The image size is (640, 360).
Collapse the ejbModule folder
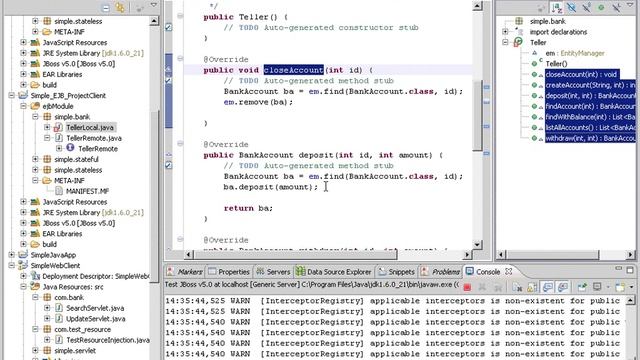pos(23,106)
